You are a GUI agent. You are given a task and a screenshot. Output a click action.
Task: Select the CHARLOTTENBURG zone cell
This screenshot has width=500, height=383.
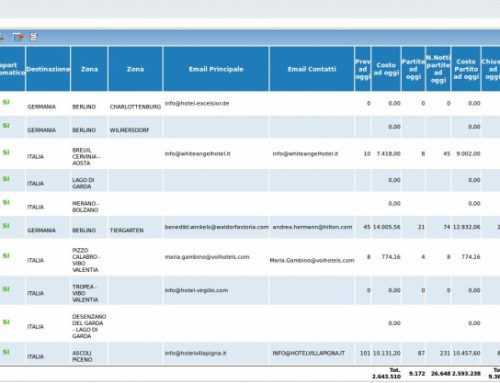135,107
